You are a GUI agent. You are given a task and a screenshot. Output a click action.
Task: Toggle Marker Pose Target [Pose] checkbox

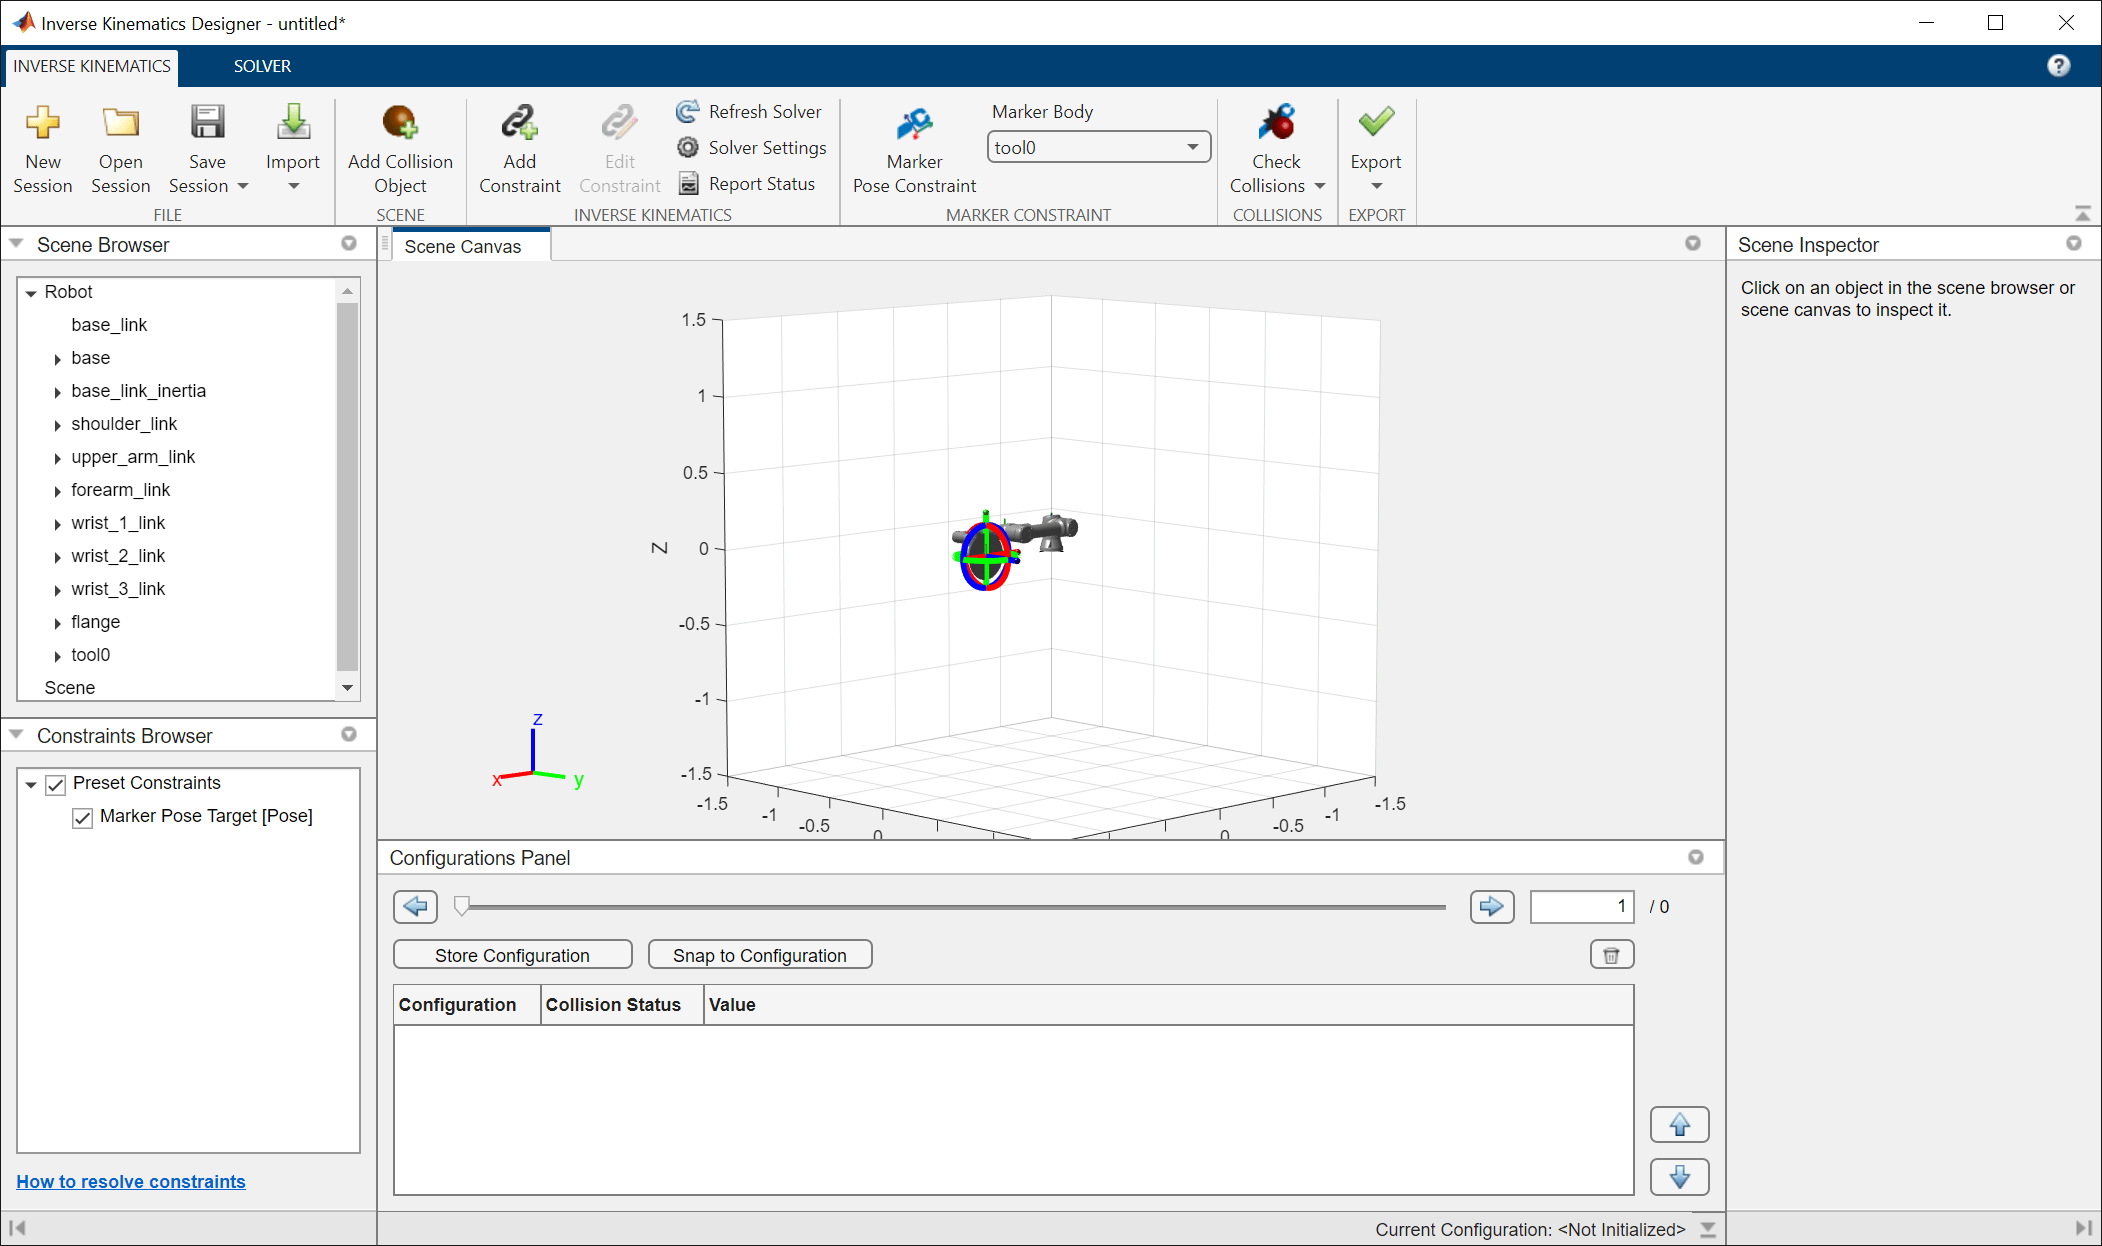point(83,817)
